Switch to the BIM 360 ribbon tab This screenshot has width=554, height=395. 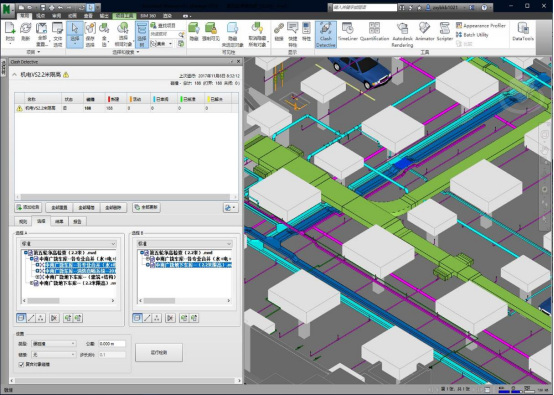[x=148, y=16]
